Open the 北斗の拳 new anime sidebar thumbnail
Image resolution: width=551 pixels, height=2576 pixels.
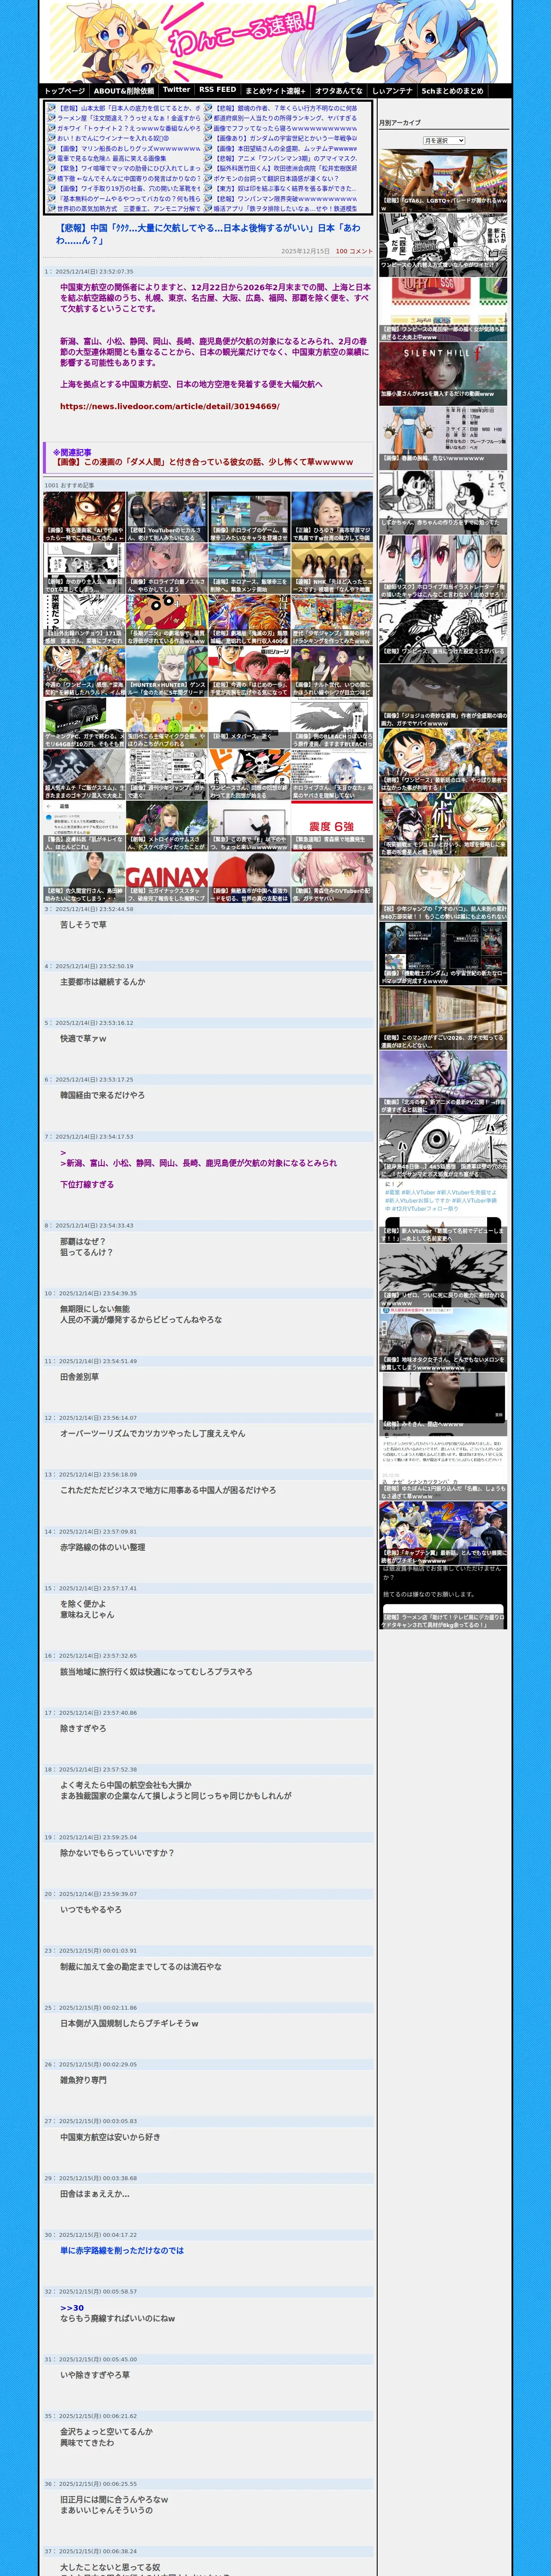[443, 1082]
